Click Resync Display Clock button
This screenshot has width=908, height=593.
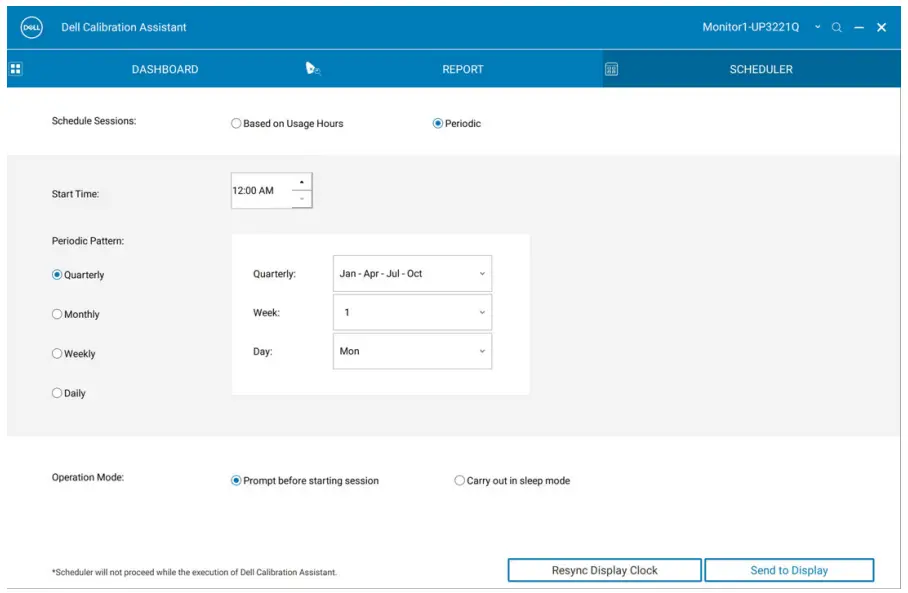coord(605,570)
